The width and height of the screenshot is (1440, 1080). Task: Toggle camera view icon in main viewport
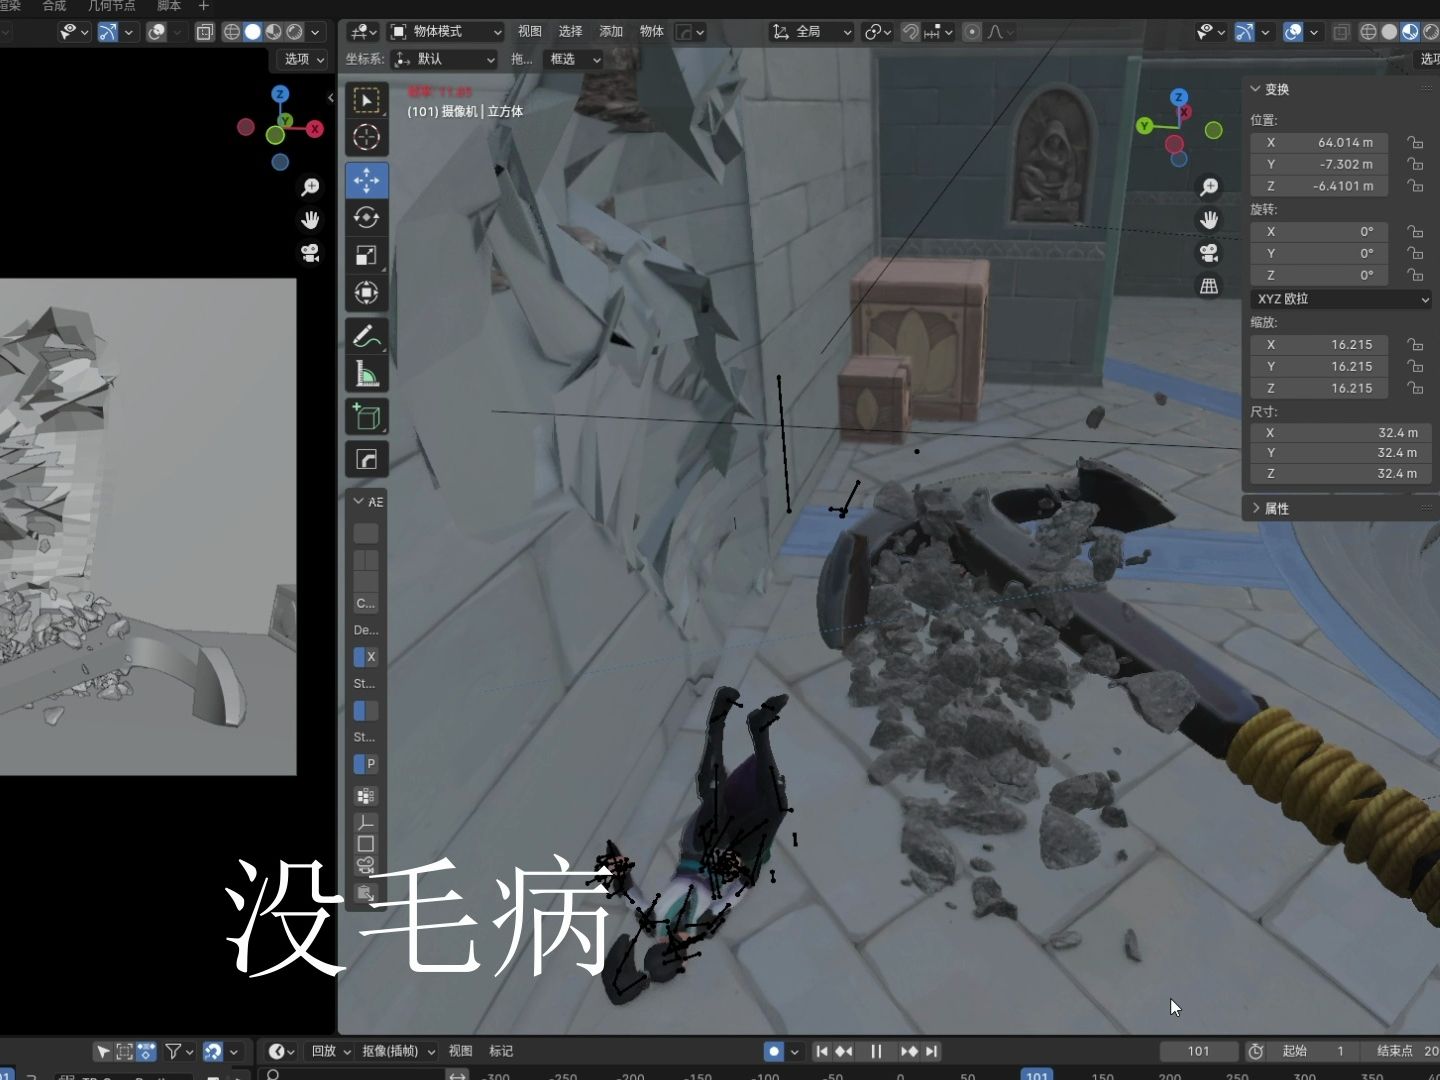coord(1209,253)
